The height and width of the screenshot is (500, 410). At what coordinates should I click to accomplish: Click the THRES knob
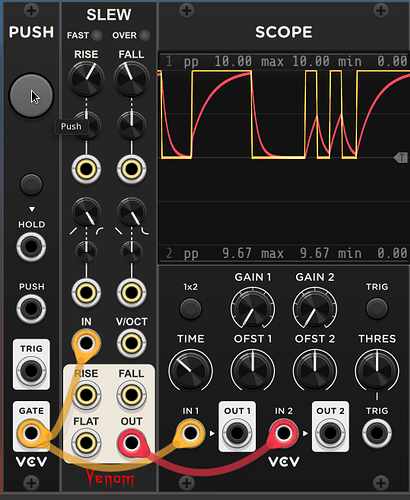point(377,370)
